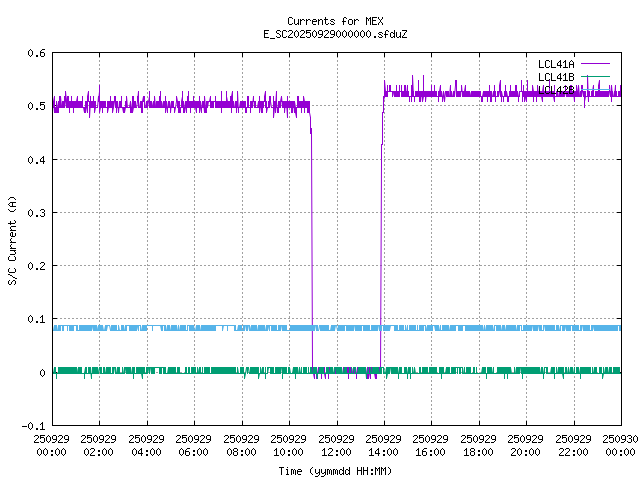Click the purple line's falling edge near 11:00
Image resolution: width=640 pixels, height=480 pixels.
coord(311,240)
